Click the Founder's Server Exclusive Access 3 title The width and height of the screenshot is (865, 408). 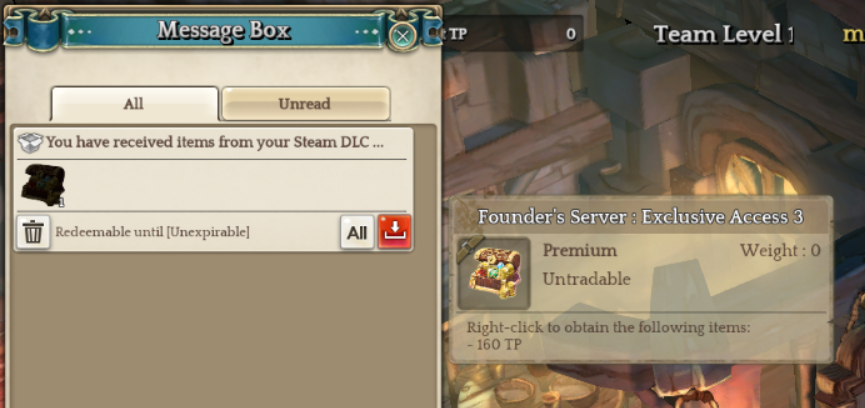click(x=640, y=217)
